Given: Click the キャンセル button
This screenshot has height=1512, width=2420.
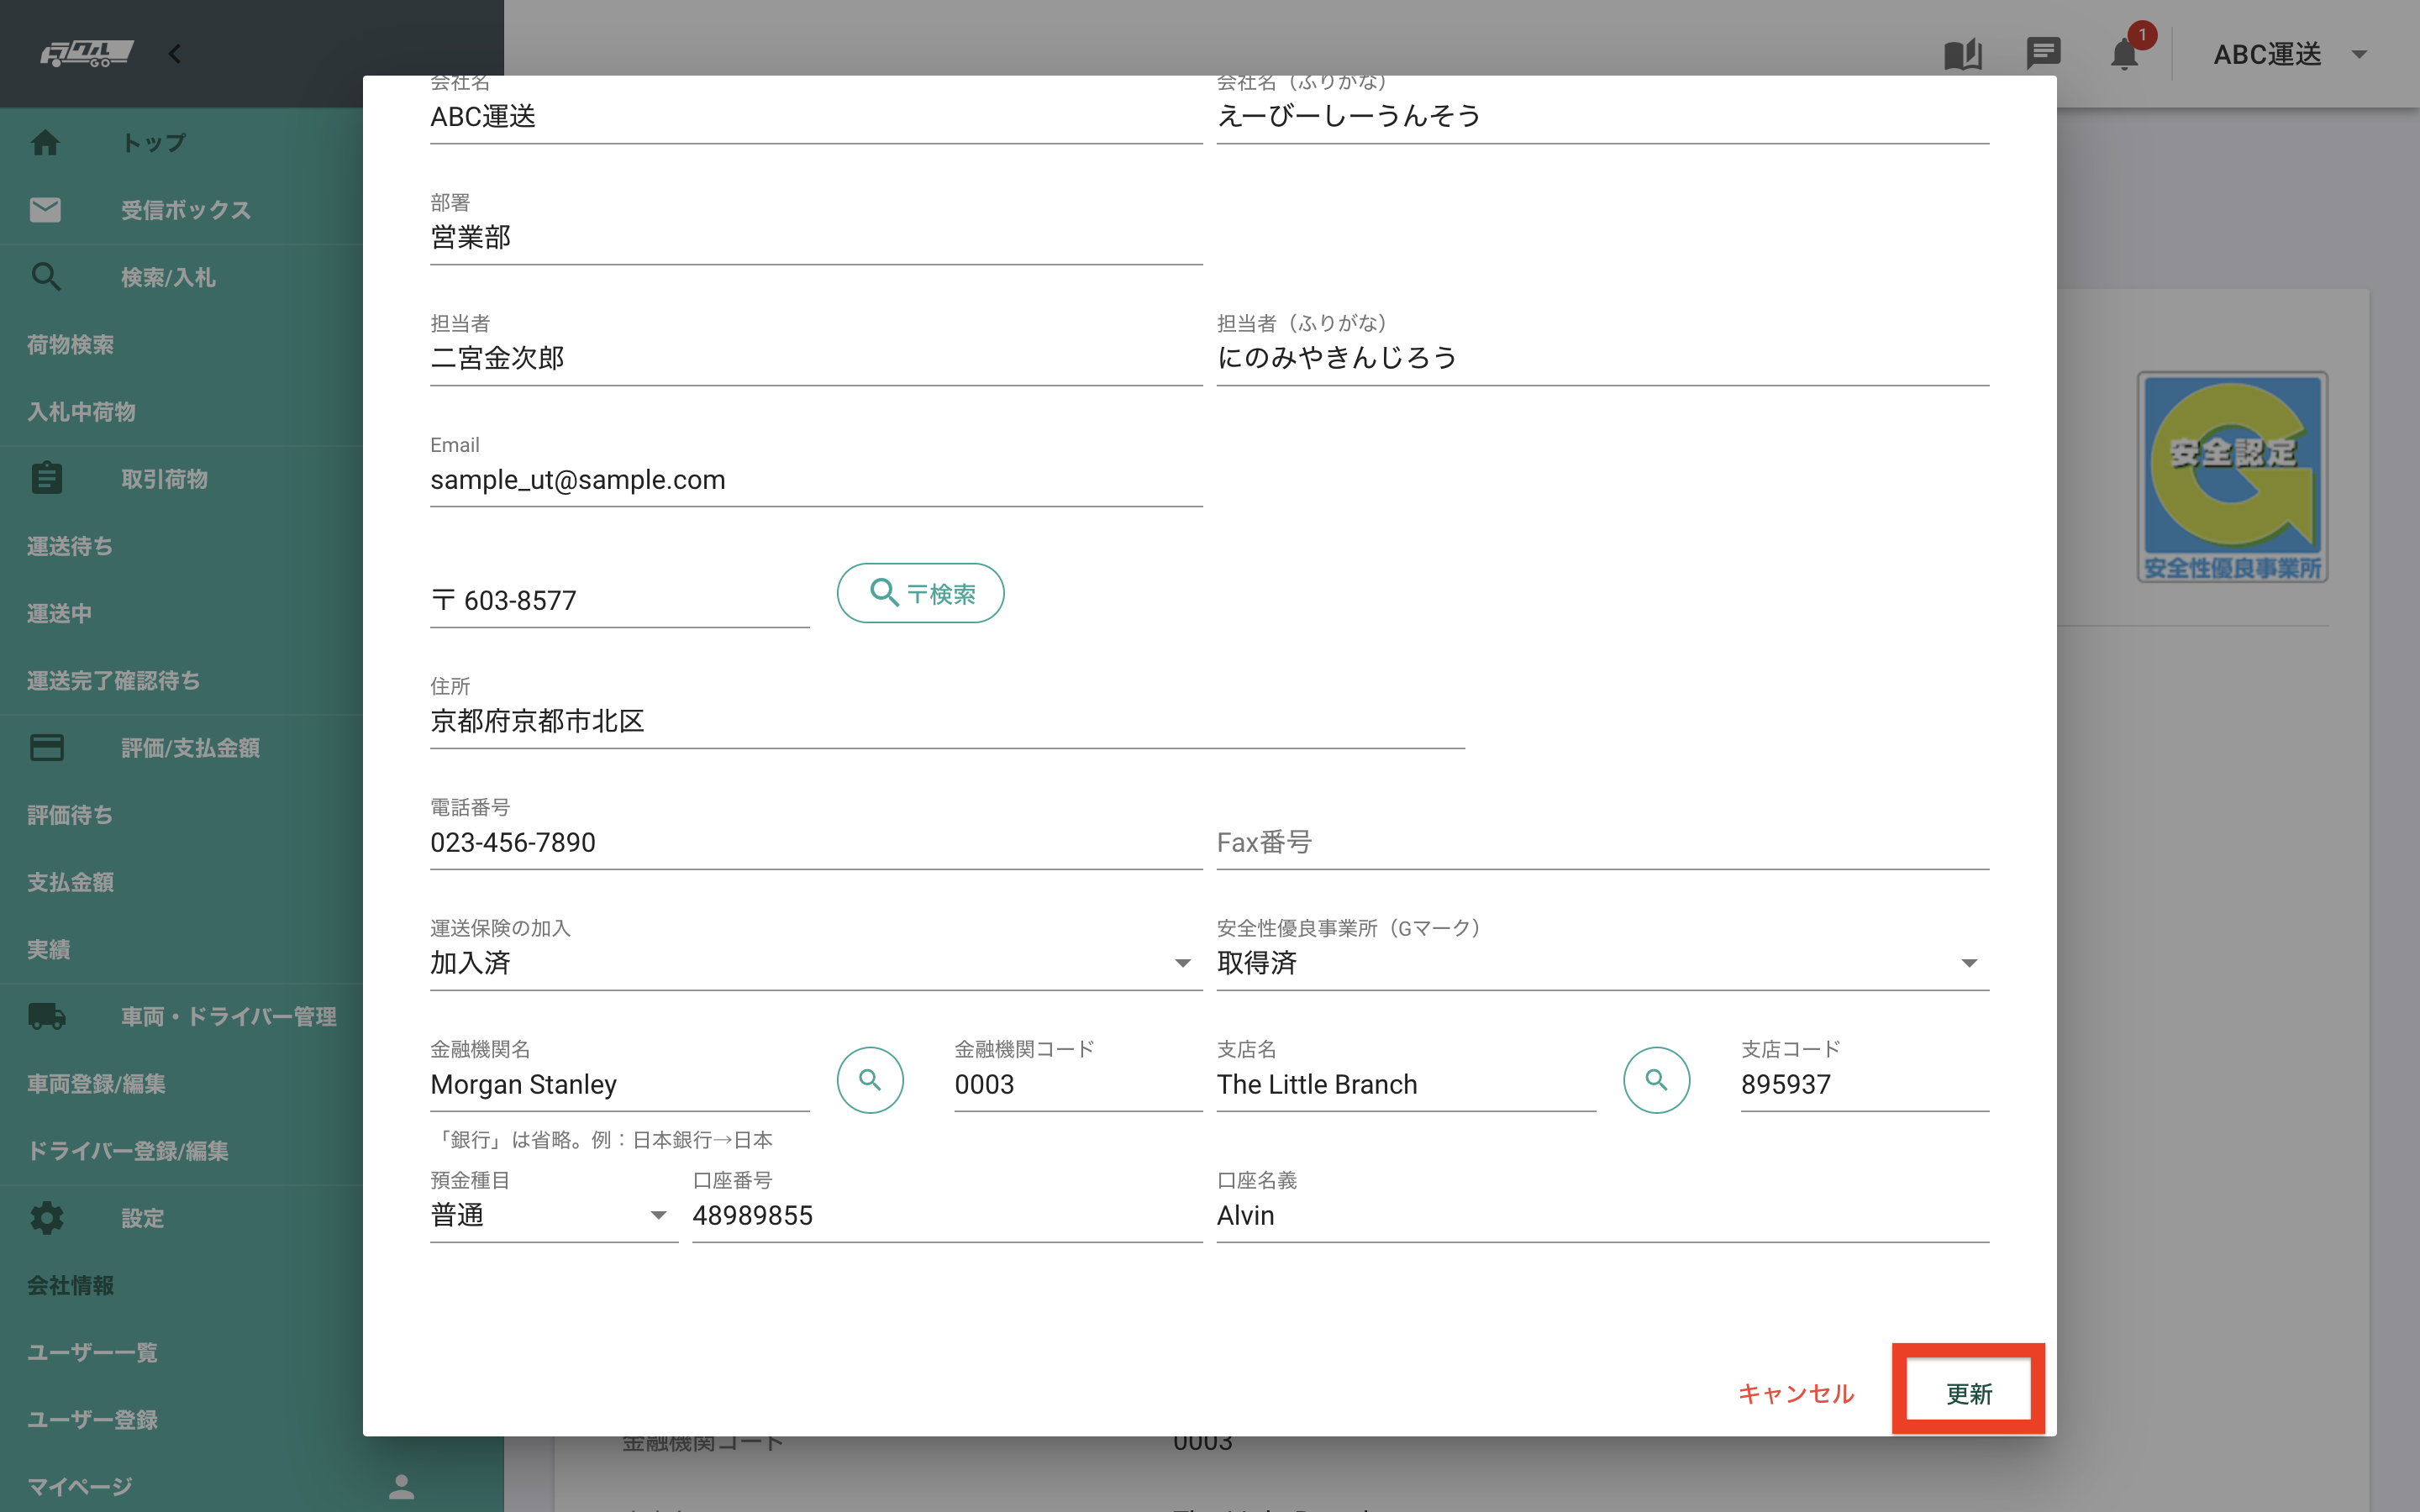Looking at the screenshot, I should pos(1796,1393).
